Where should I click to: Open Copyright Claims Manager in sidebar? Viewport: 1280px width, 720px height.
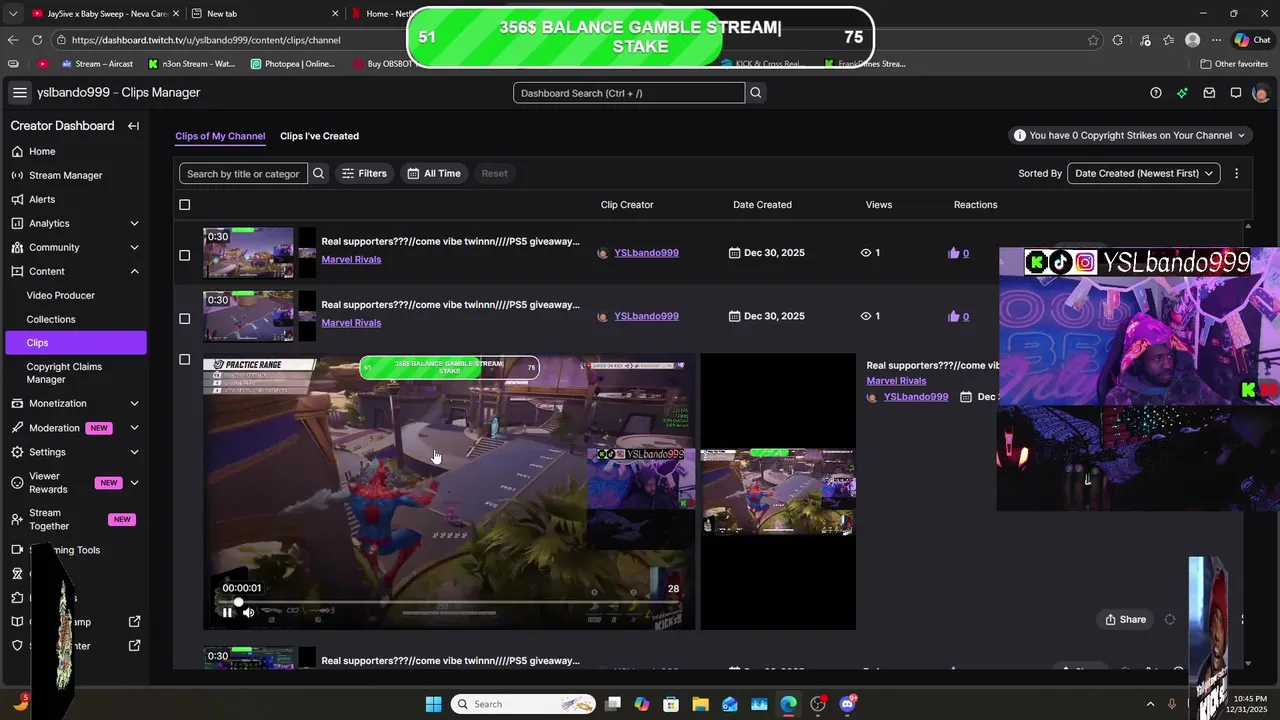pyautogui.click(x=64, y=373)
